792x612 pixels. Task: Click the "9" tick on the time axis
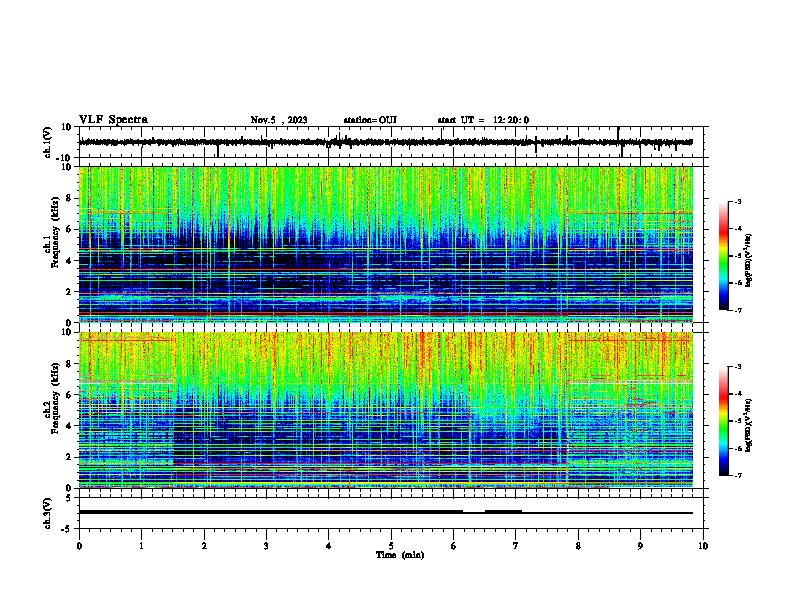640,546
